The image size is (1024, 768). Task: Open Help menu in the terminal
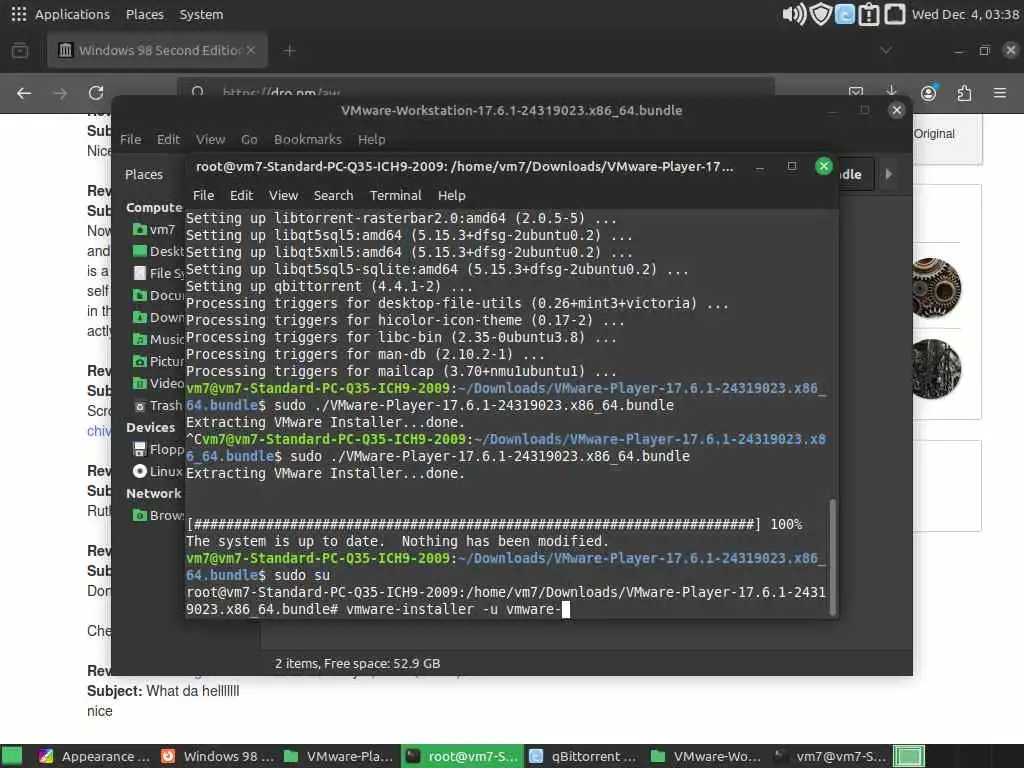click(x=451, y=195)
